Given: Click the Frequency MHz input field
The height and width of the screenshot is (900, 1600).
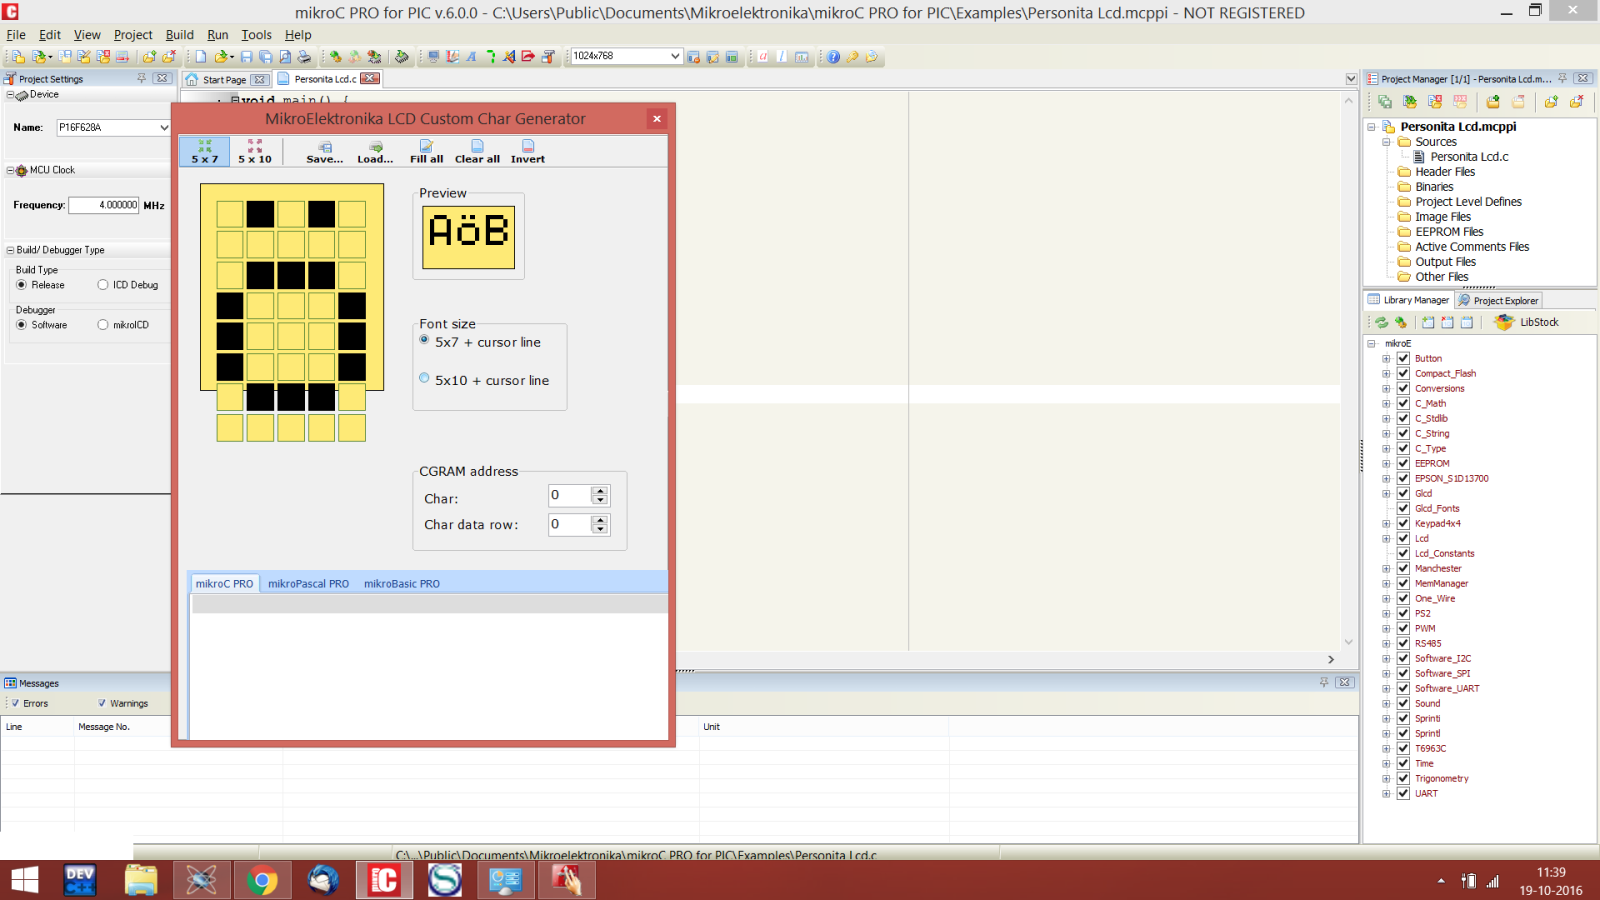Looking at the screenshot, I should tap(104, 205).
